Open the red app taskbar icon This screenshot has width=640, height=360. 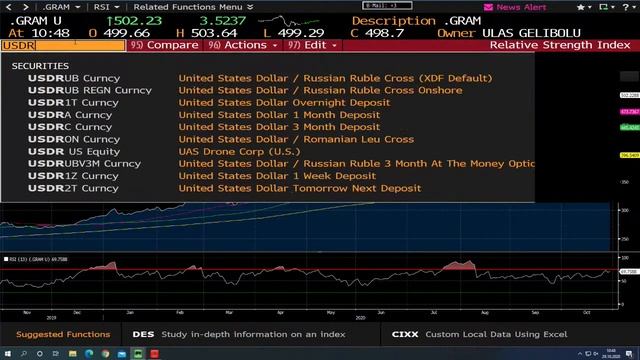point(154,354)
